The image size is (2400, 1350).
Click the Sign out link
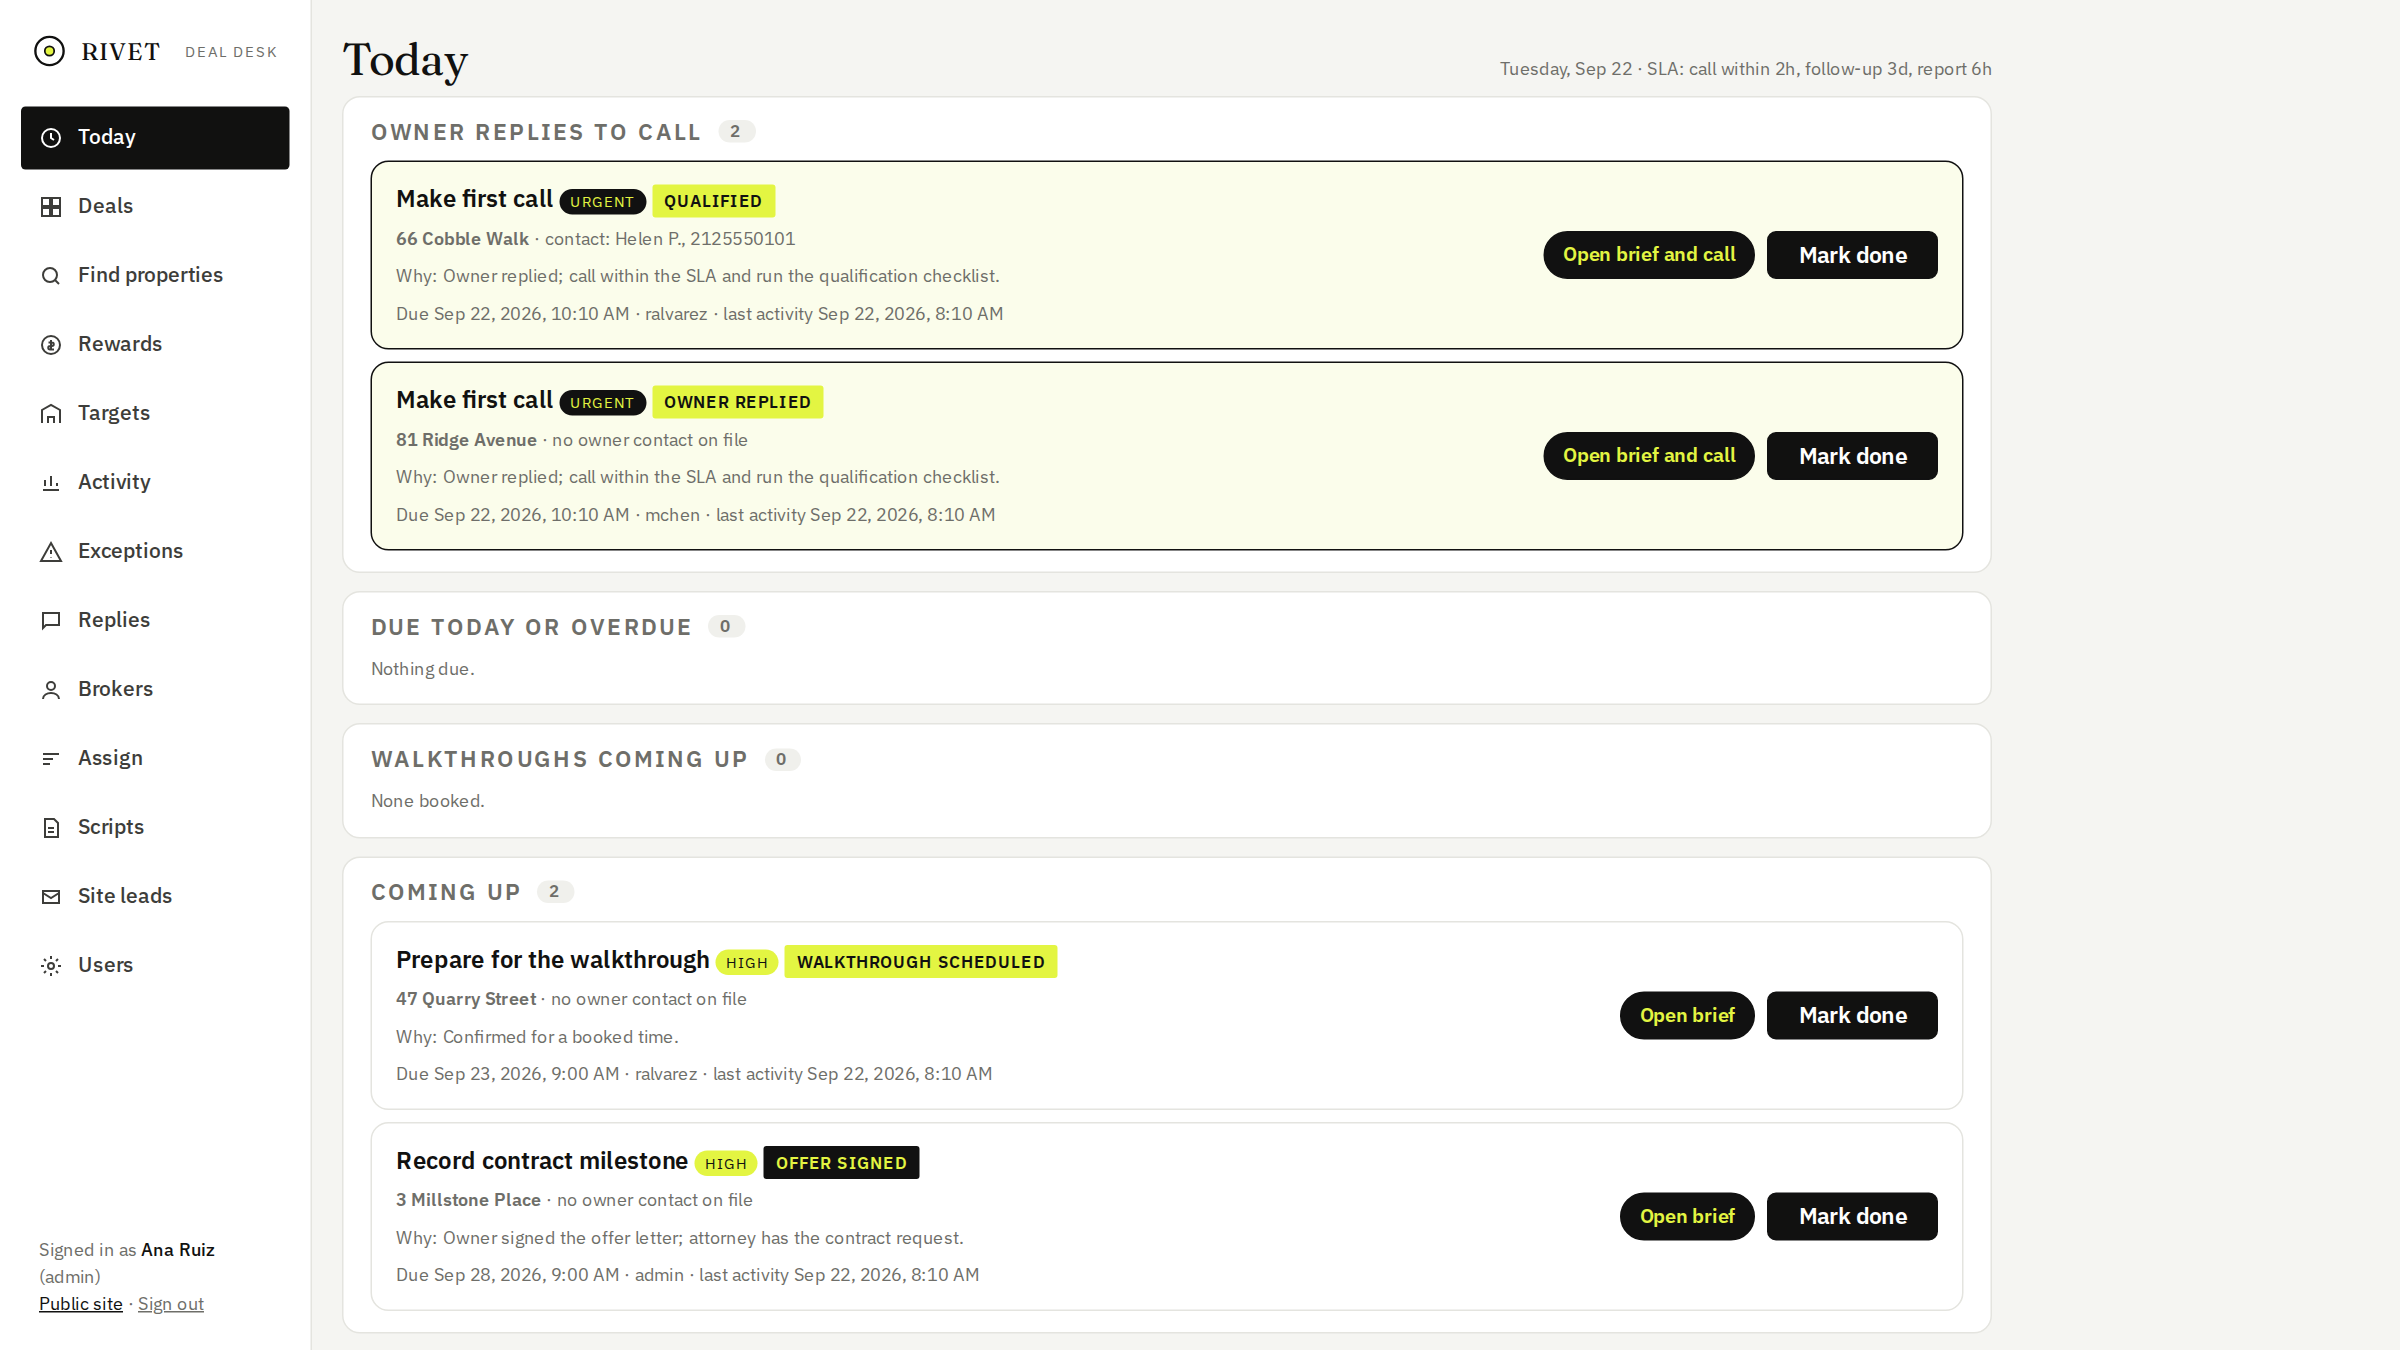(x=171, y=1304)
